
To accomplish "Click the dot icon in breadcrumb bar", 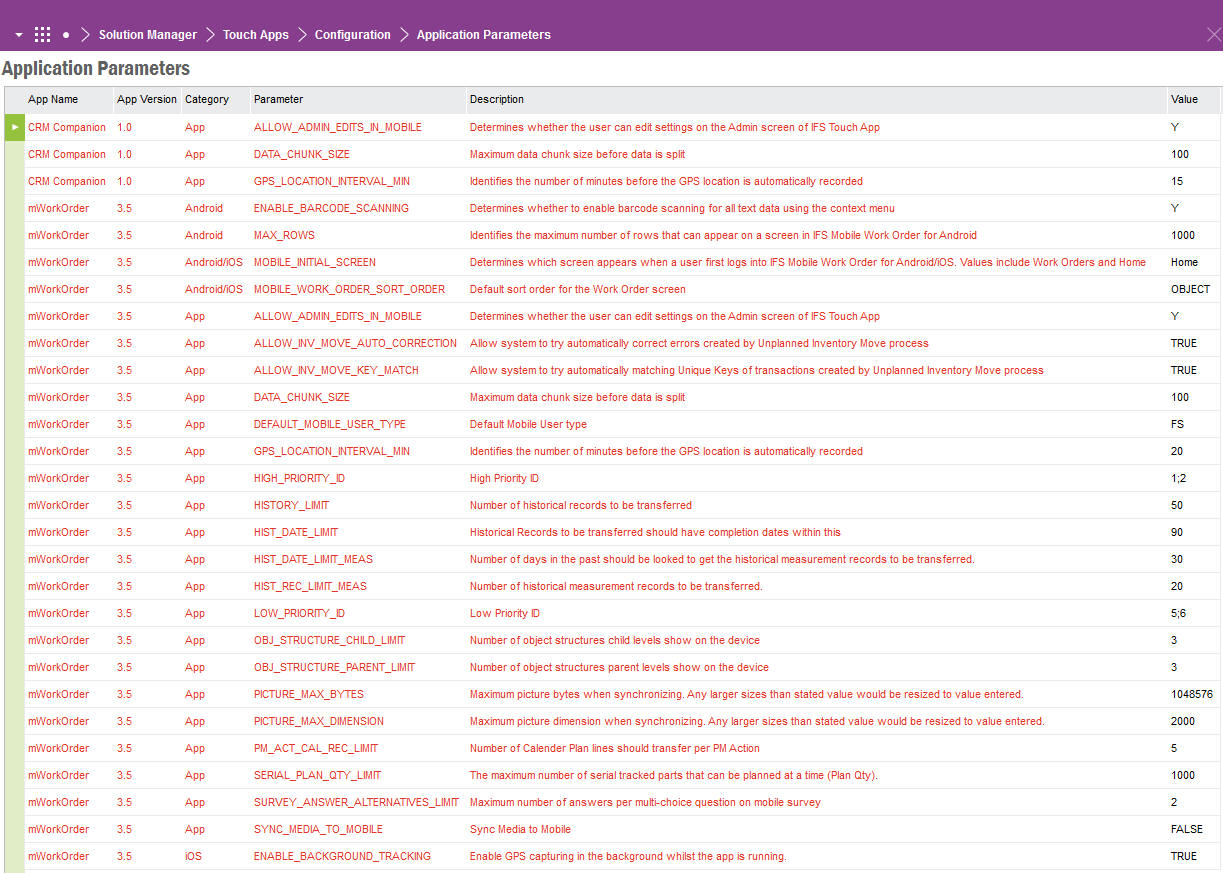I will pos(66,35).
